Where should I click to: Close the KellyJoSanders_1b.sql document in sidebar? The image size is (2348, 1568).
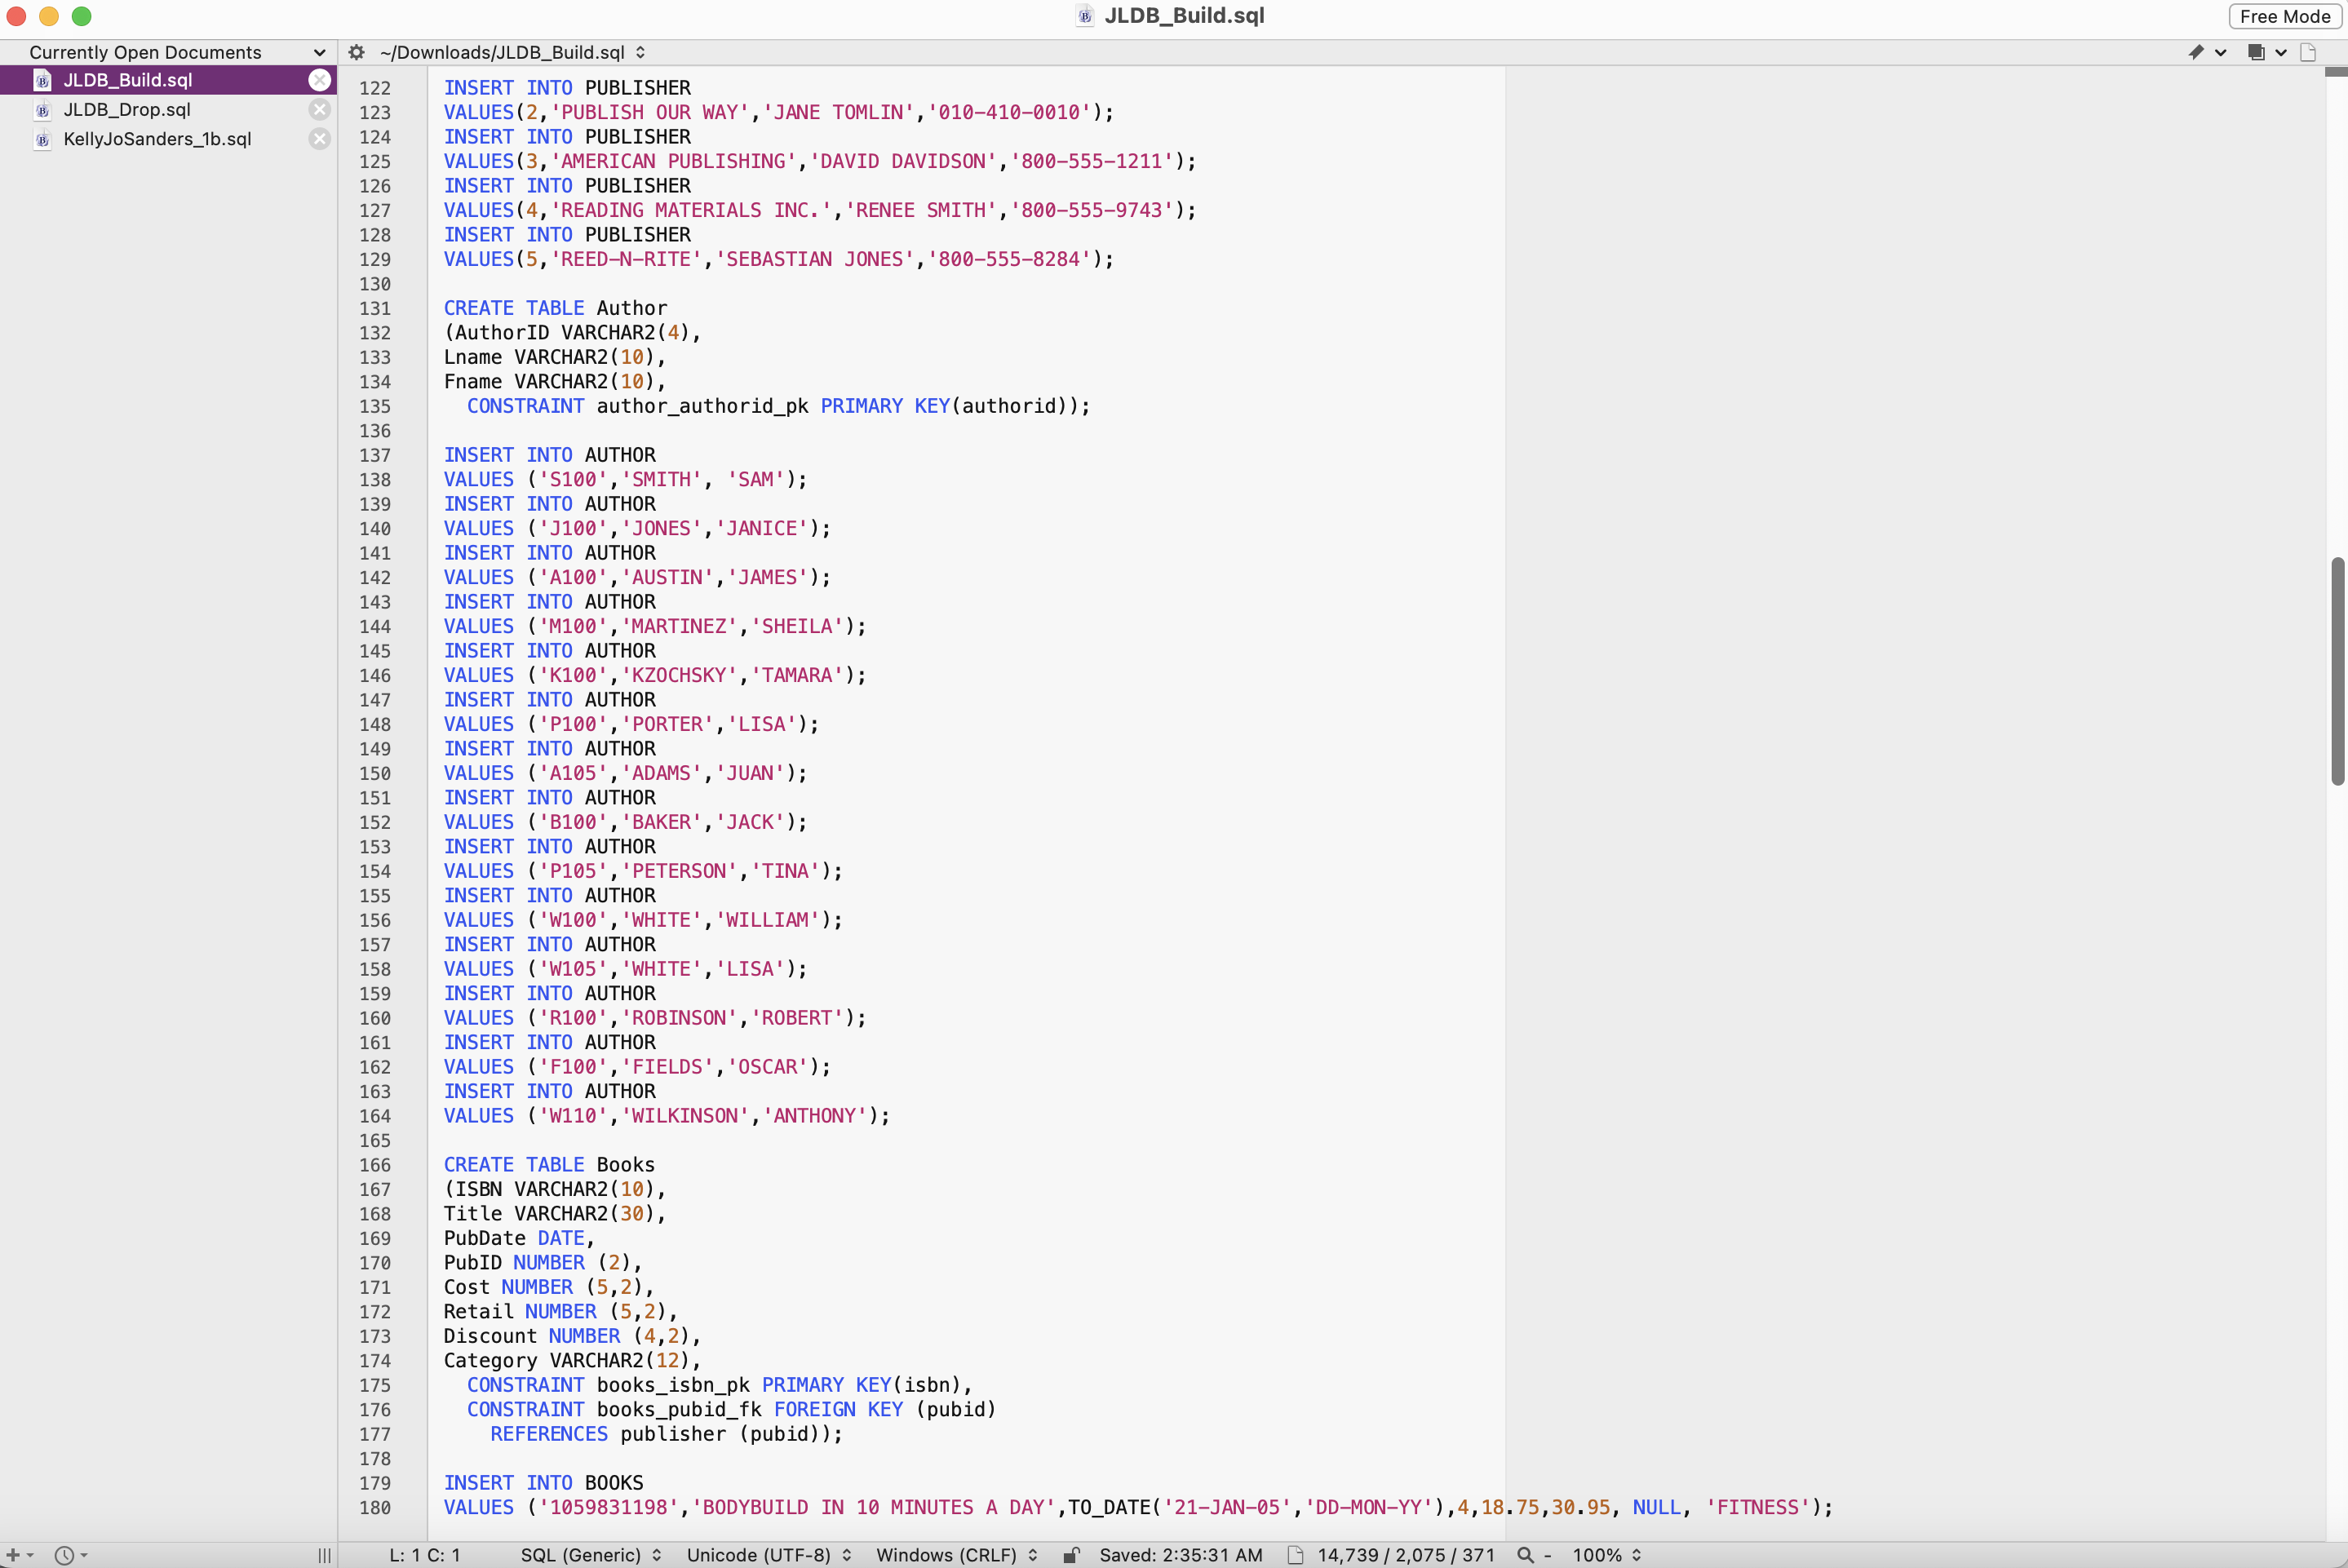click(319, 139)
